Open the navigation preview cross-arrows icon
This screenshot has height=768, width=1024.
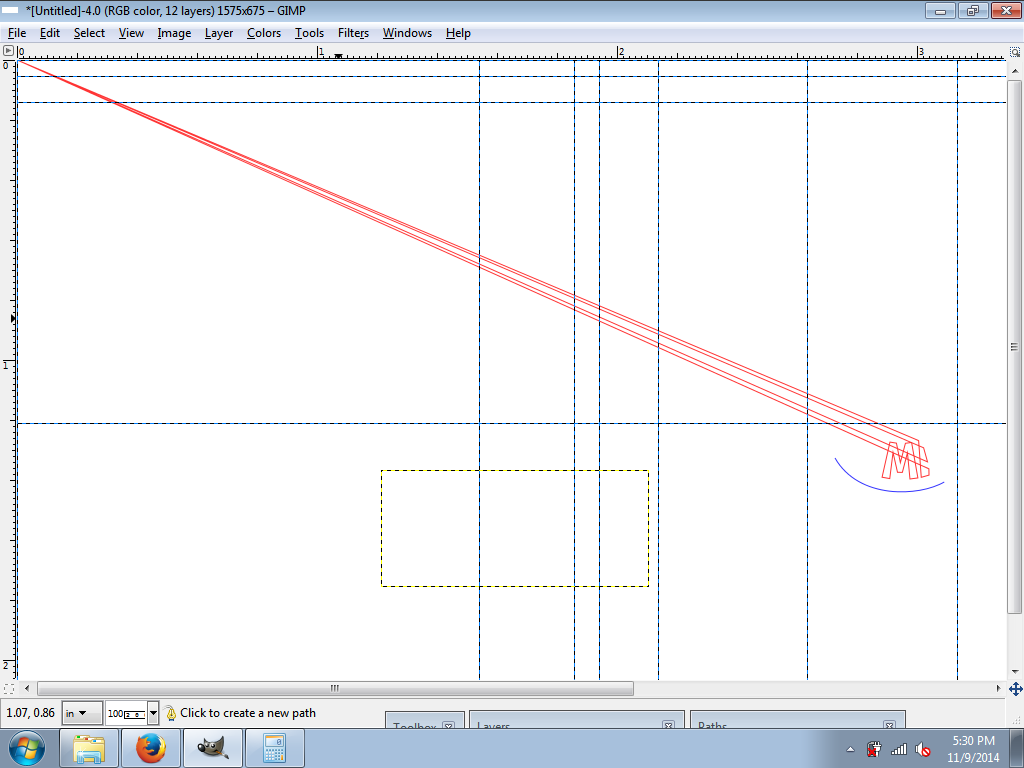click(x=1015, y=689)
